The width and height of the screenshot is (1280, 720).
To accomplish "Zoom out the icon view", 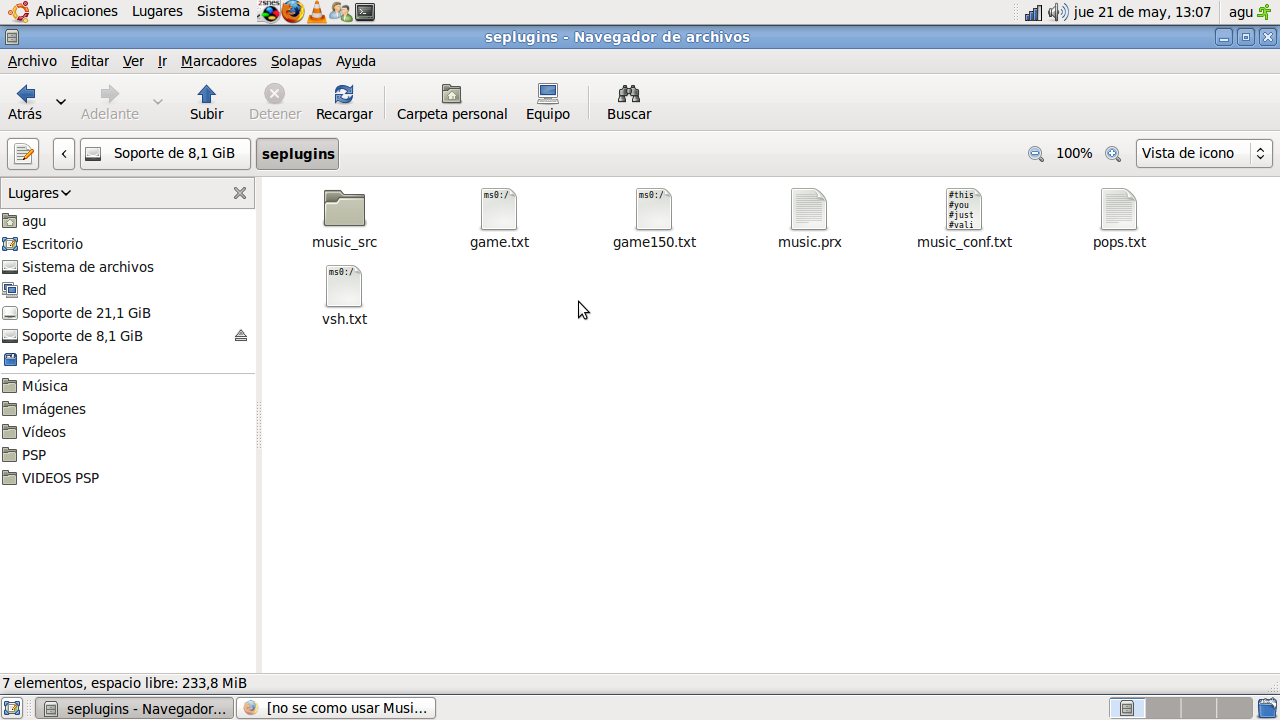I will [x=1036, y=154].
